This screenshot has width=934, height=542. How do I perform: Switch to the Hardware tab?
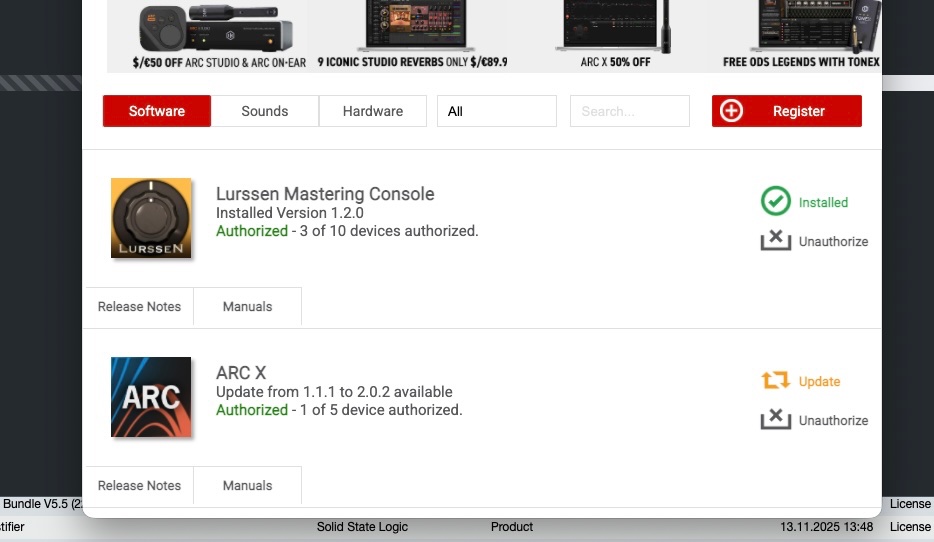(x=373, y=111)
